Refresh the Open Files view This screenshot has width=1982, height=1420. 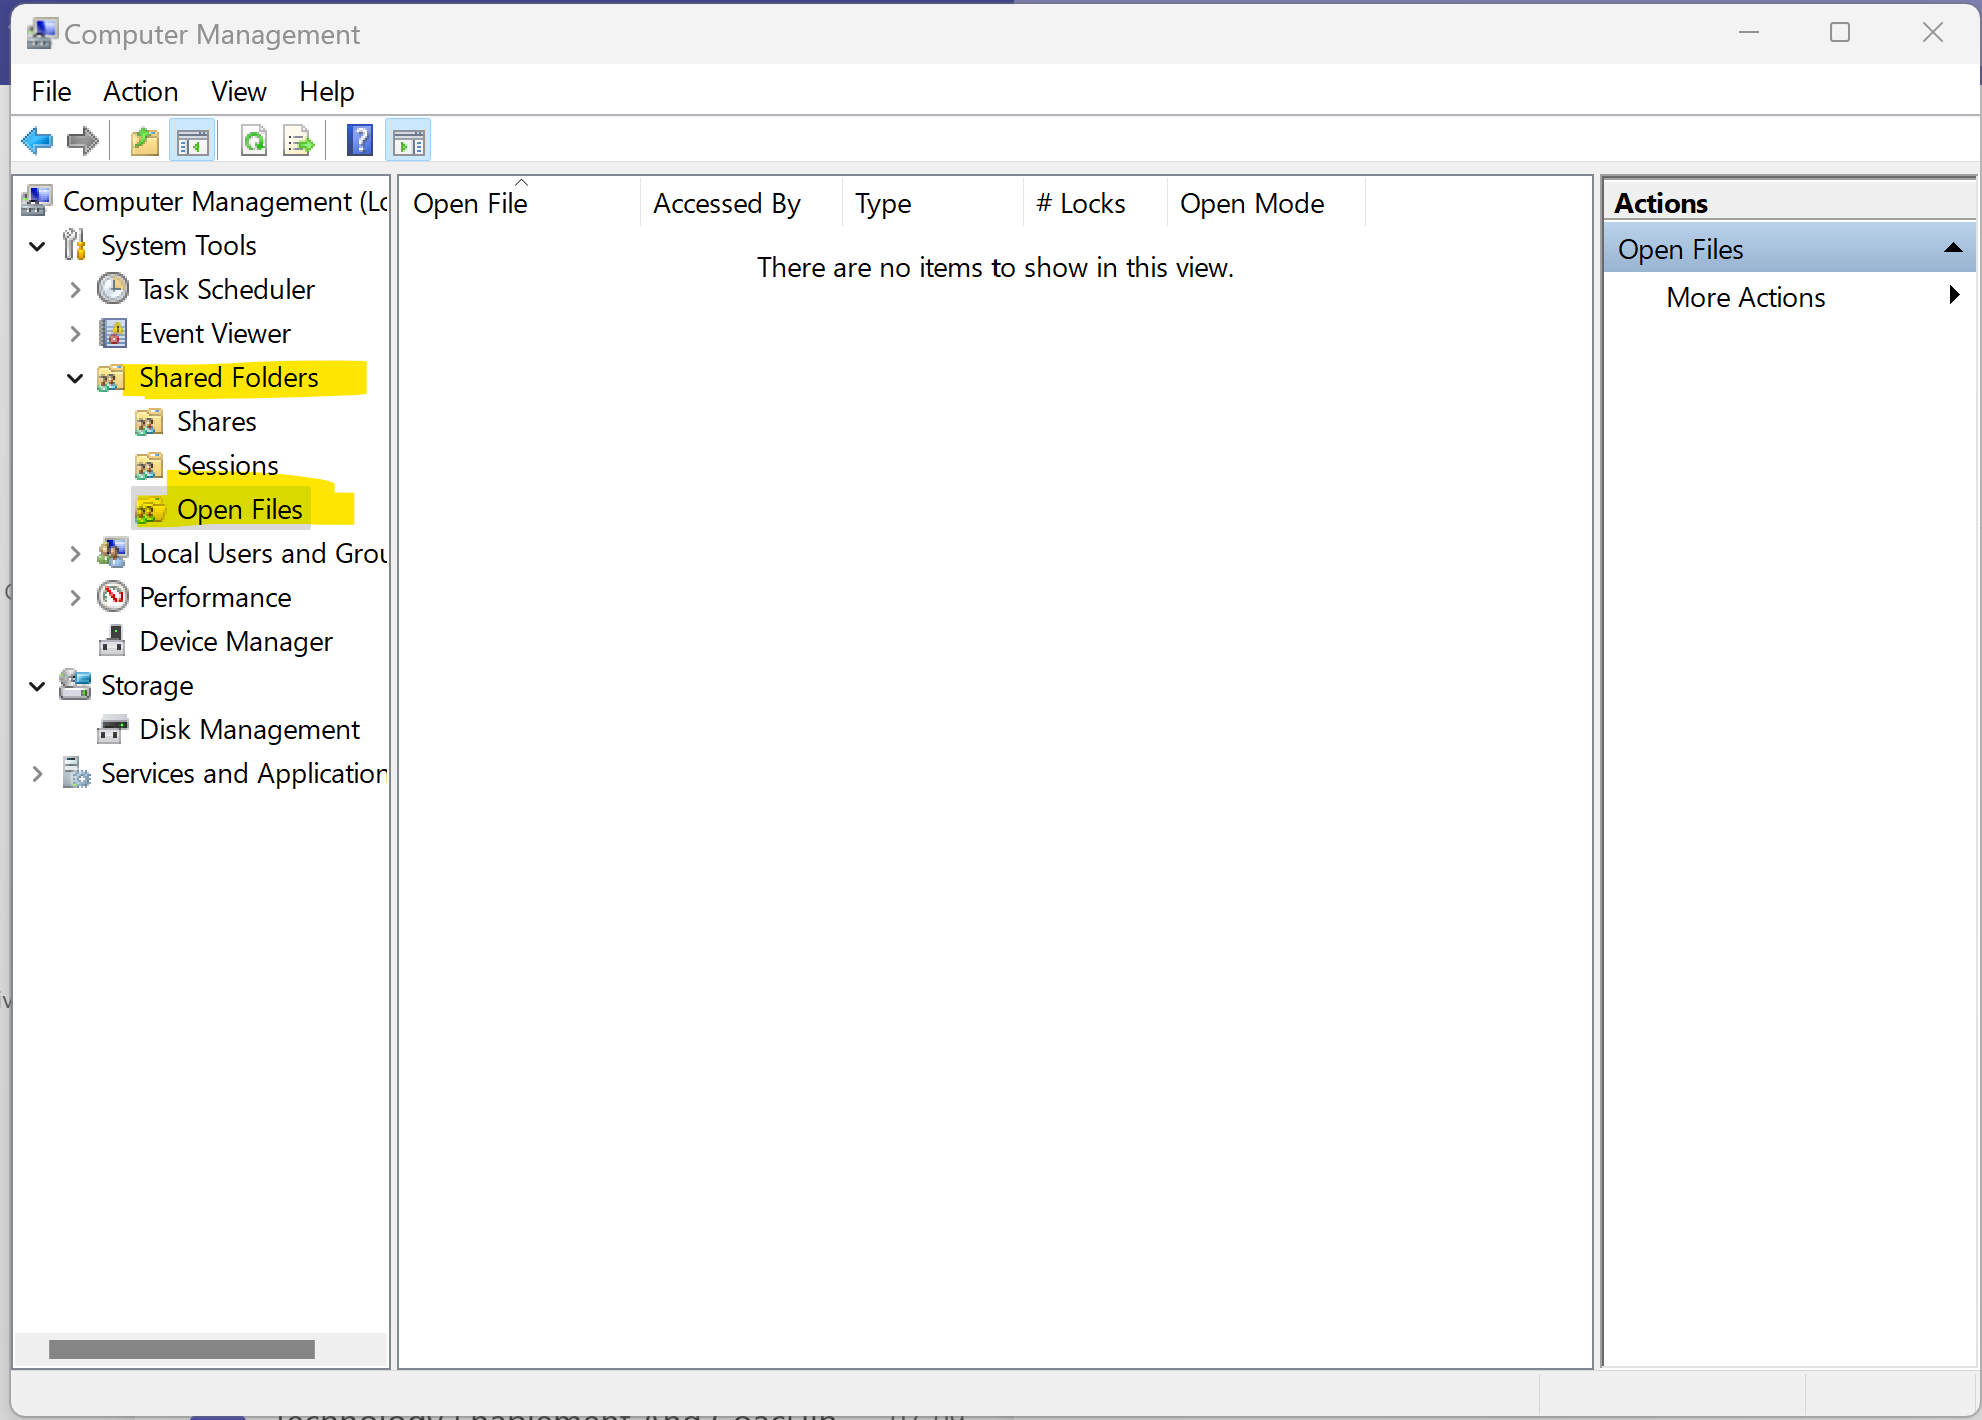254,140
